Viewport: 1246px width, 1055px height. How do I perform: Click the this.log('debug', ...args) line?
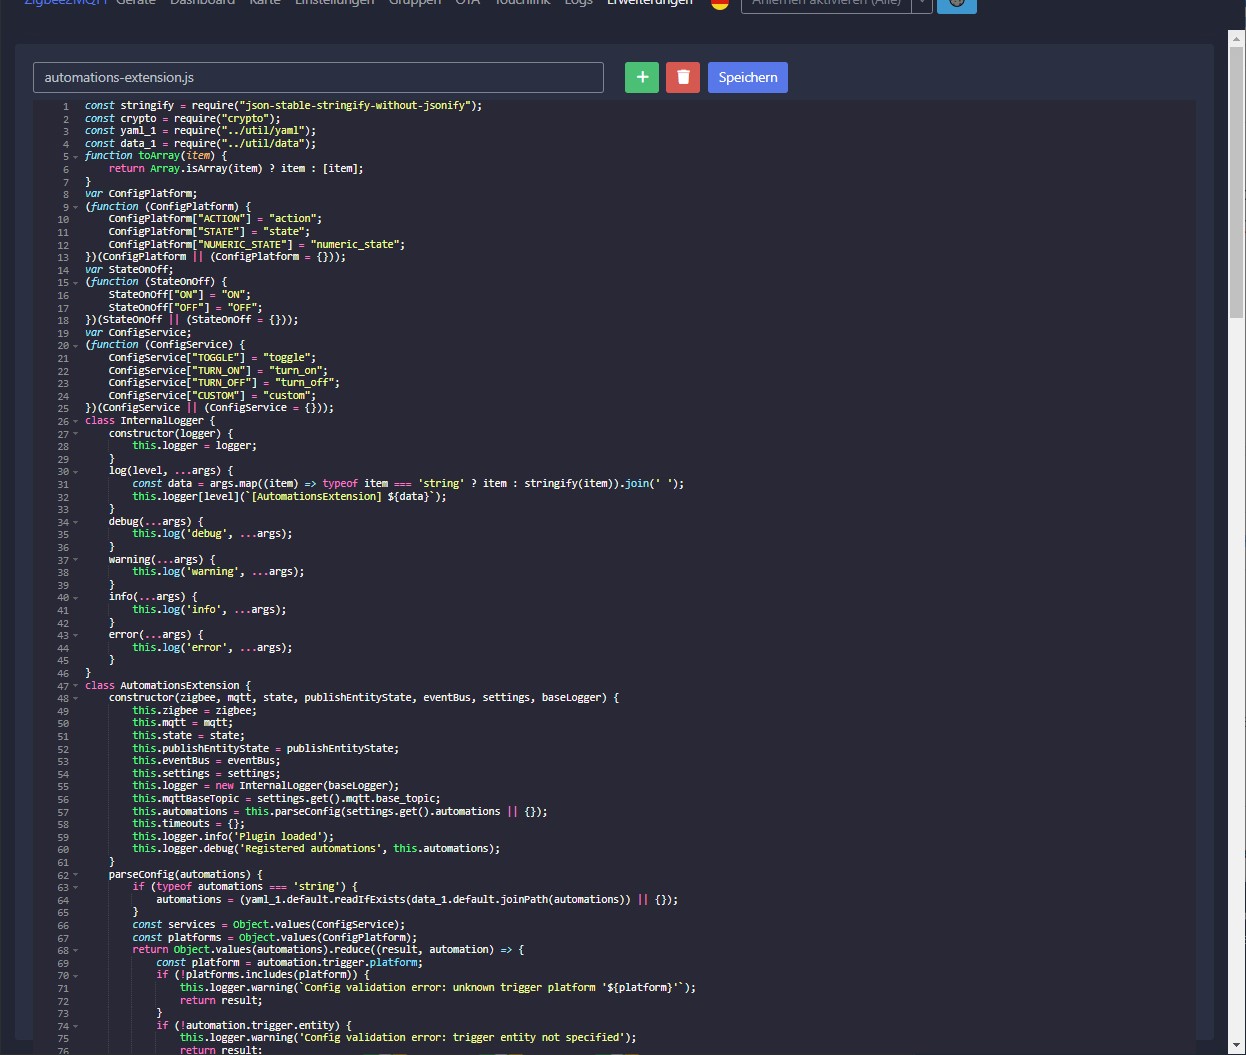pos(212,534)
